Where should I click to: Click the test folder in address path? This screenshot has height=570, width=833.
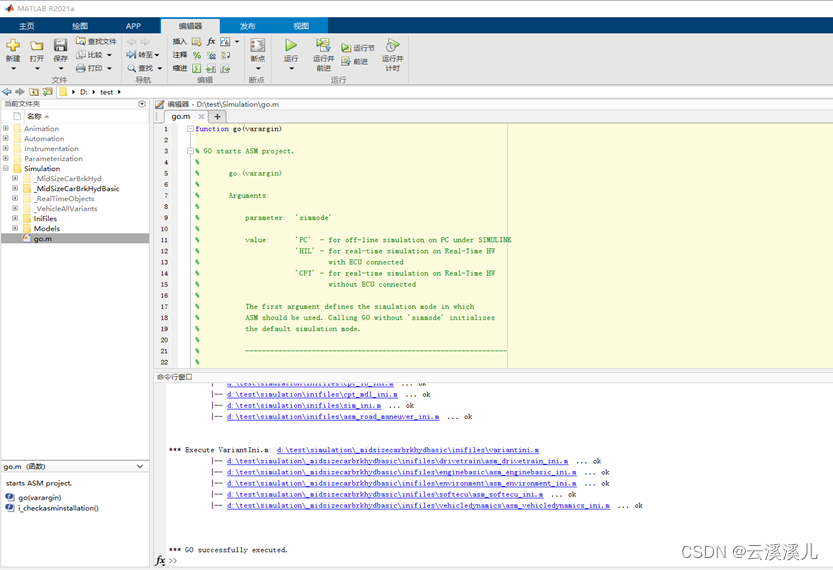pyautogui.click(x=106, y=92)
